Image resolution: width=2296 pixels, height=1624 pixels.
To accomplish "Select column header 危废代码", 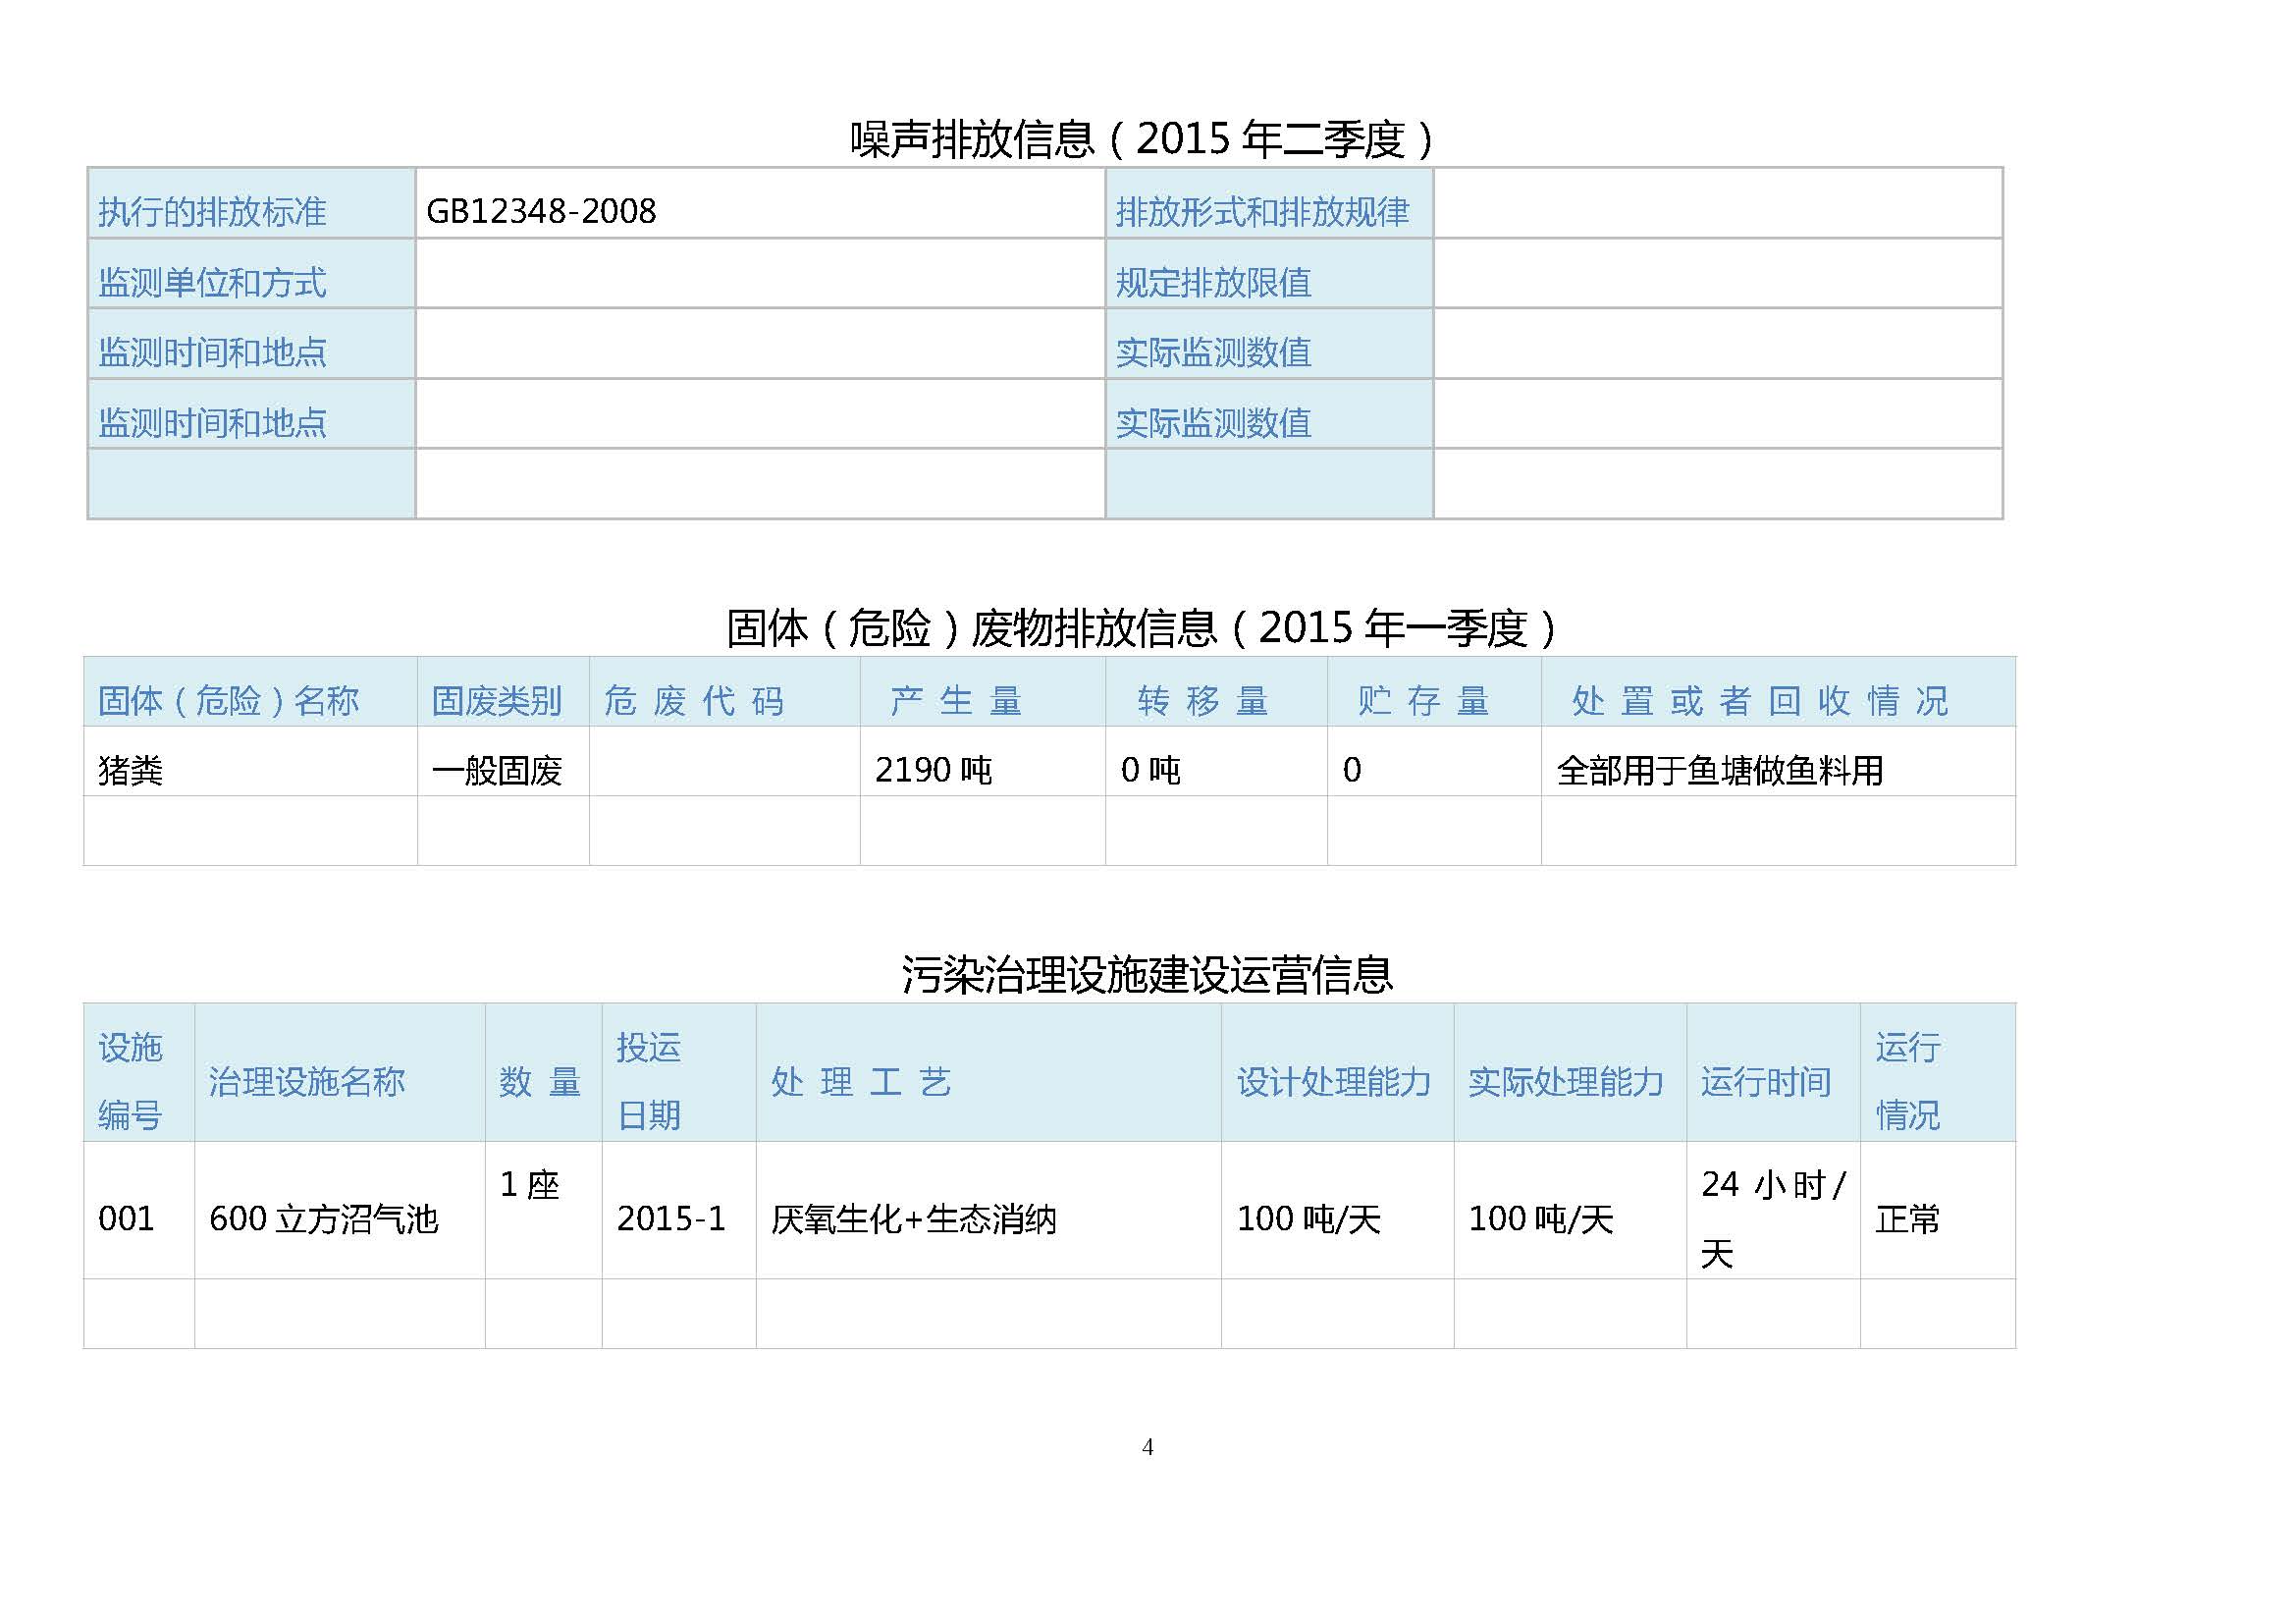I will tap(694, 700).
